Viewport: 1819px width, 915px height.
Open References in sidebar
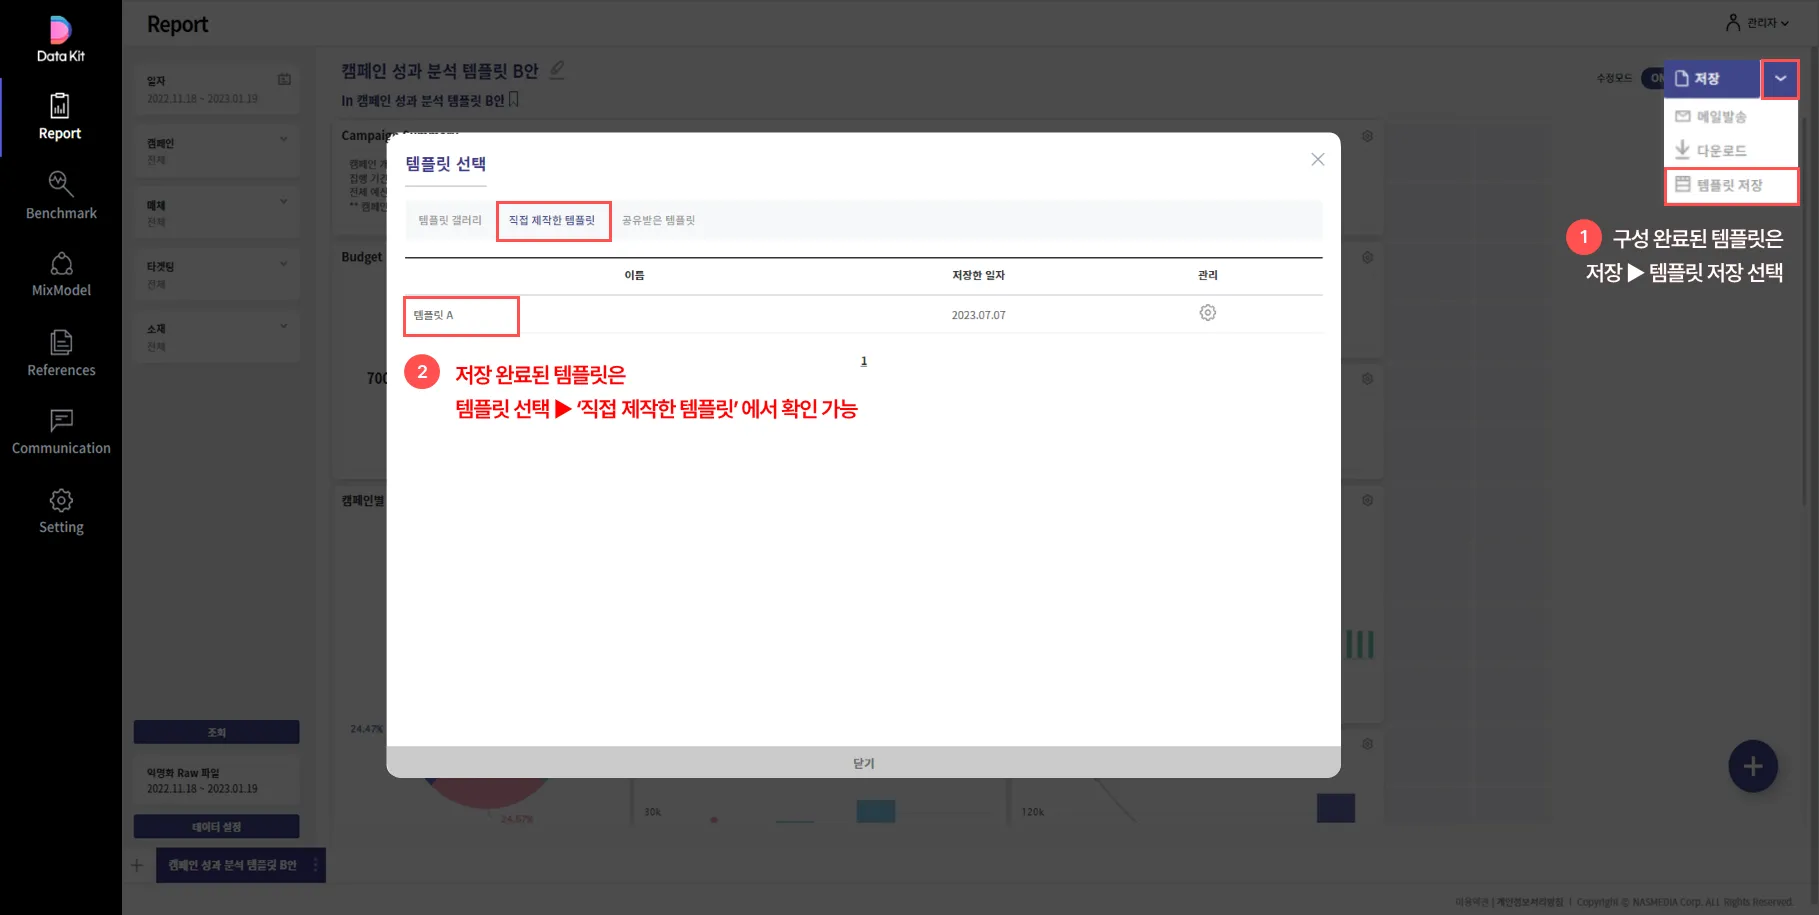tap(61, 354)
